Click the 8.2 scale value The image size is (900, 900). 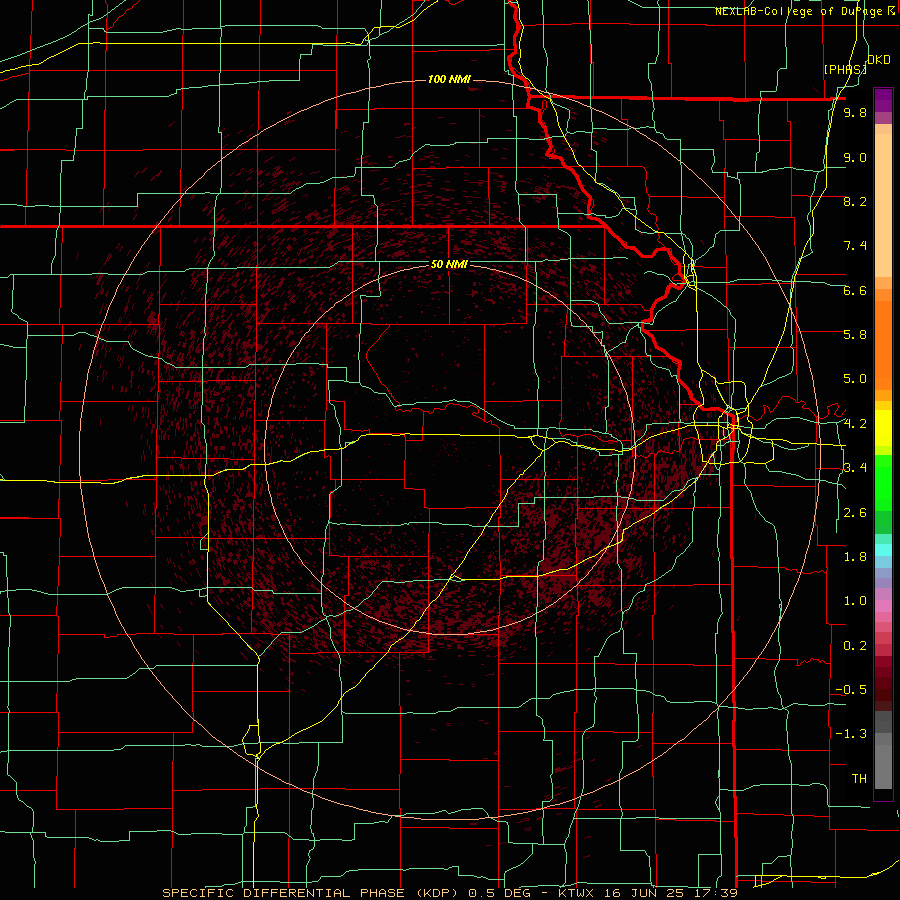point(855,201)
